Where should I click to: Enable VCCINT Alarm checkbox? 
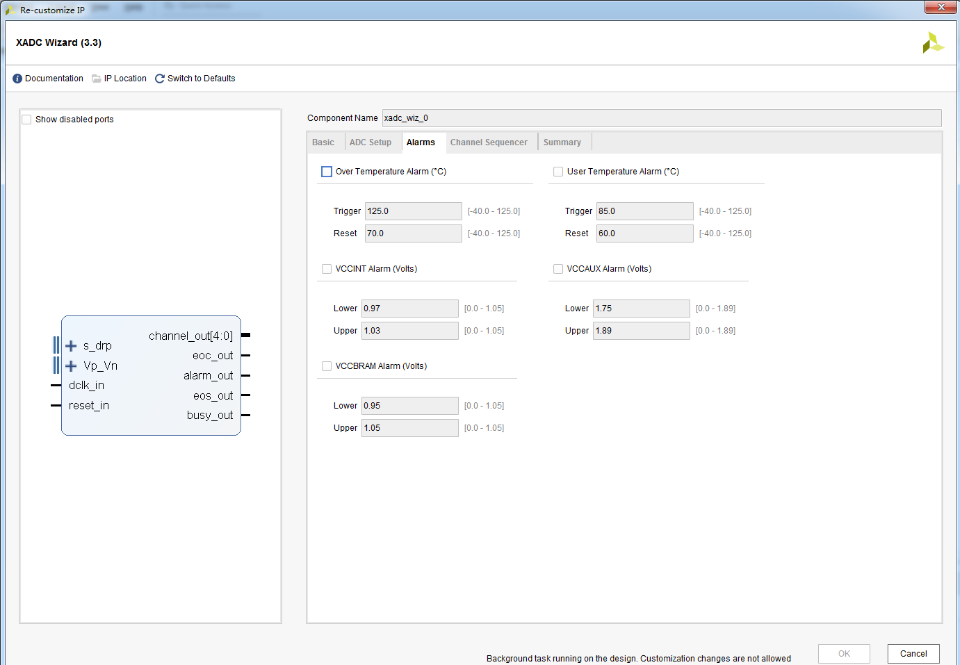(x=326, y=269)
